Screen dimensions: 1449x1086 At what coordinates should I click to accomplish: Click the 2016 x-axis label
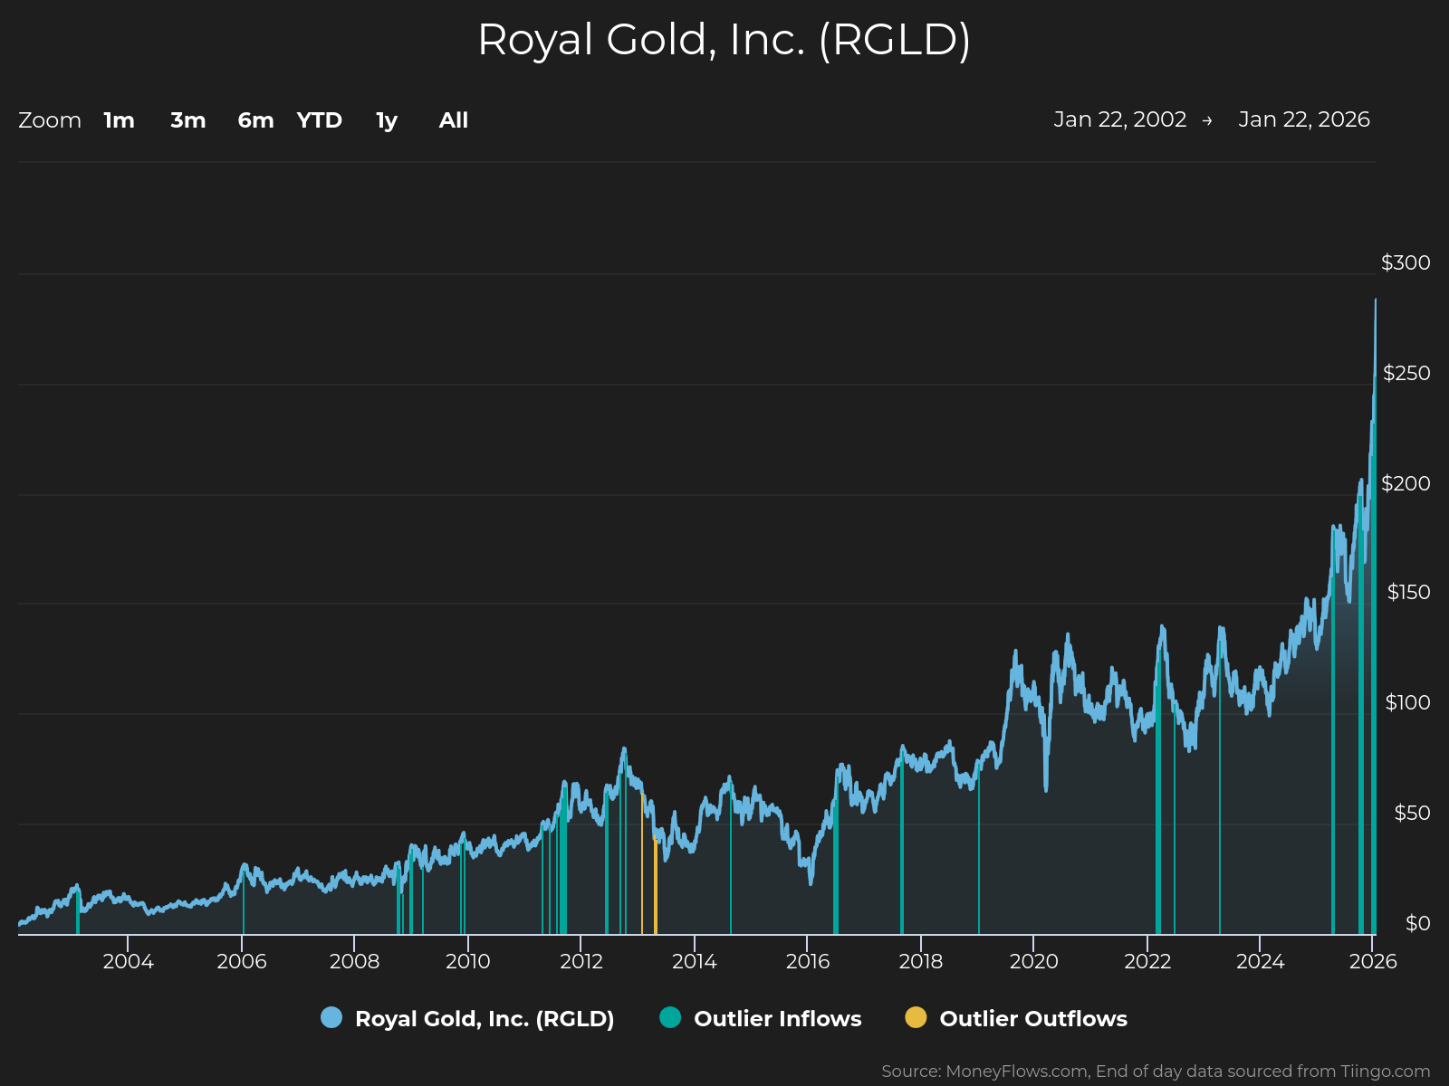808,961
